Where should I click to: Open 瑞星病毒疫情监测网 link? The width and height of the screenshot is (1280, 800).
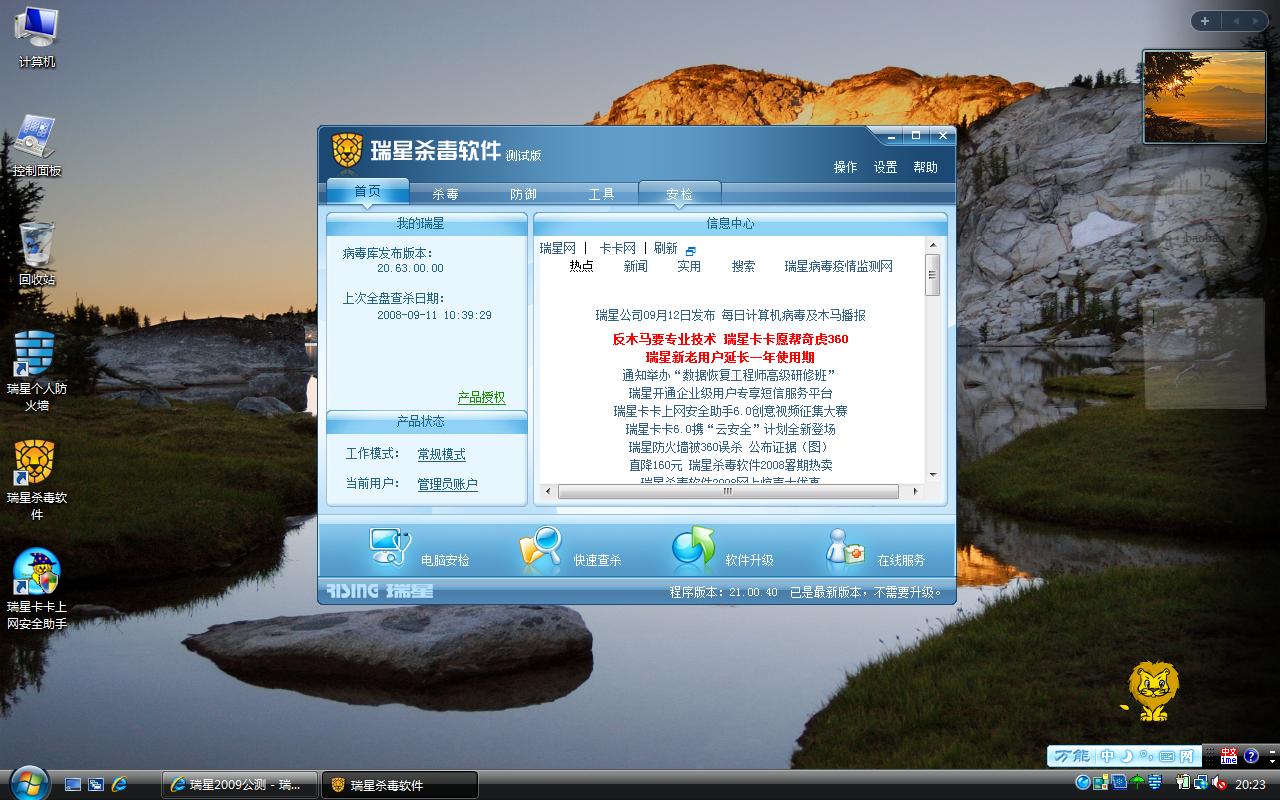point(838,266)
